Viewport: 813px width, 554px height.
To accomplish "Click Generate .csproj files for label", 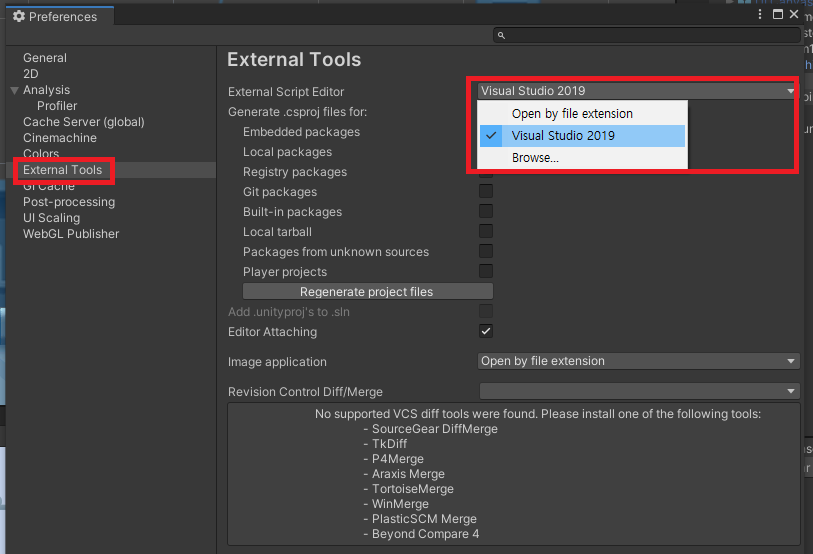I will (298, 112).
